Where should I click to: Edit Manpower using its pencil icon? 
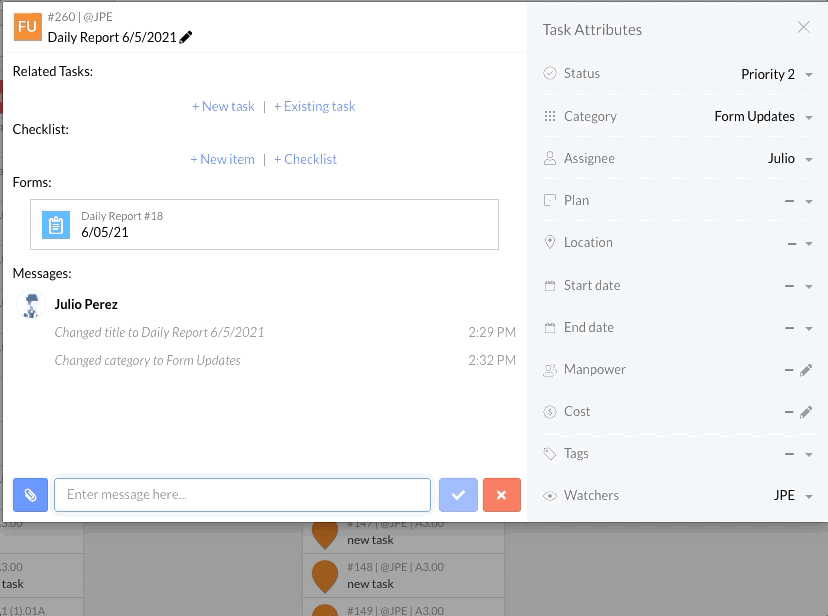(806, 370)
